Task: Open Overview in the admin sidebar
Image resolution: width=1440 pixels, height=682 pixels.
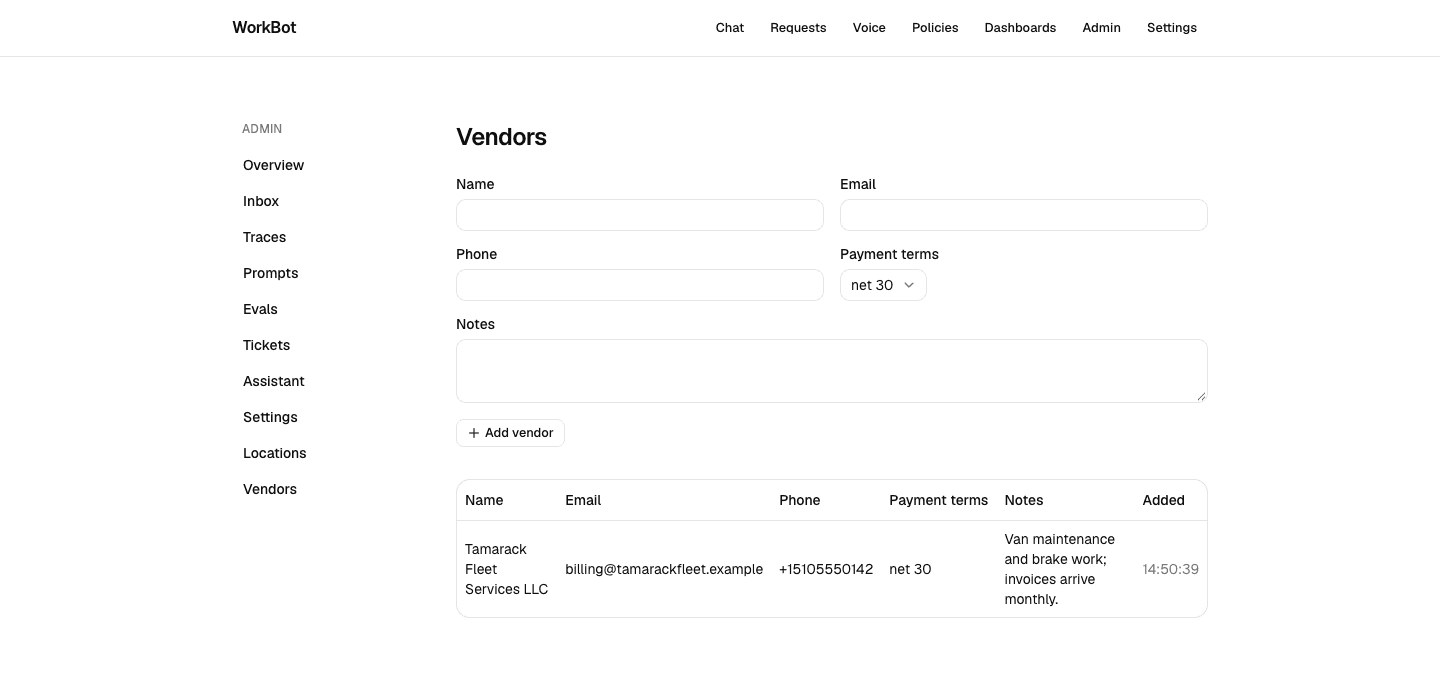Action: coord(273,165)
